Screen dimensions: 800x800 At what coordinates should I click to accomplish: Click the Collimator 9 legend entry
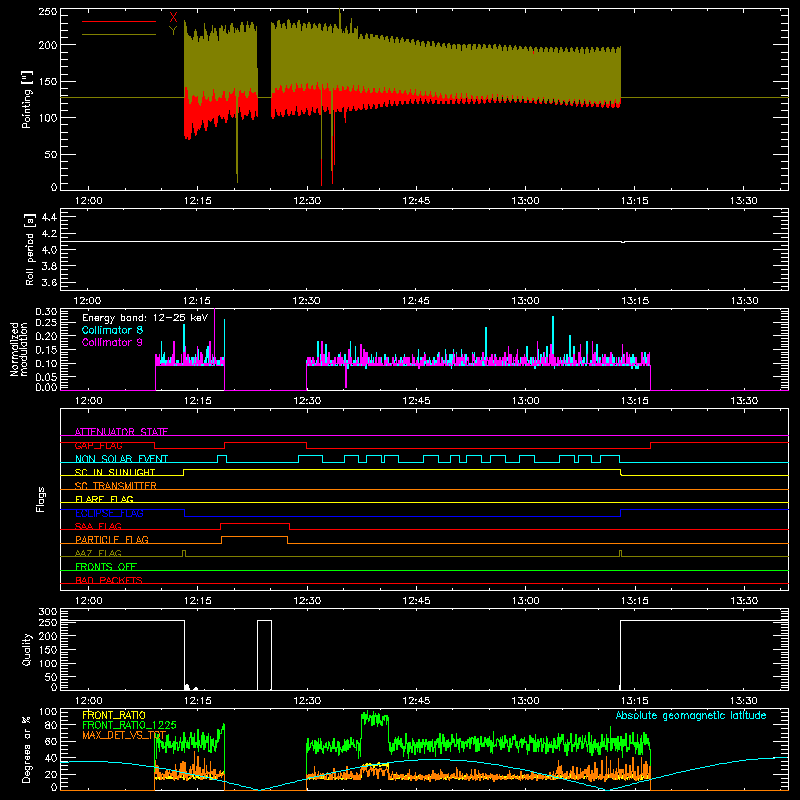click(112, 342)
